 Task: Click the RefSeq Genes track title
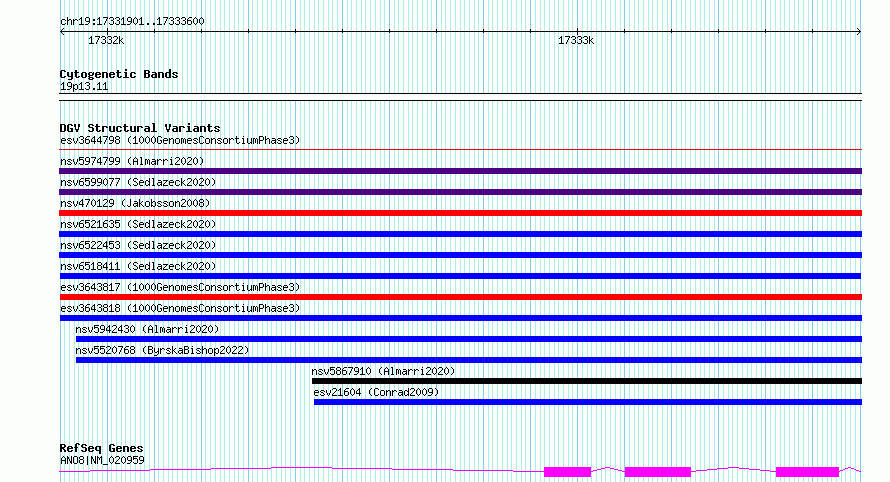coord(101,449)
